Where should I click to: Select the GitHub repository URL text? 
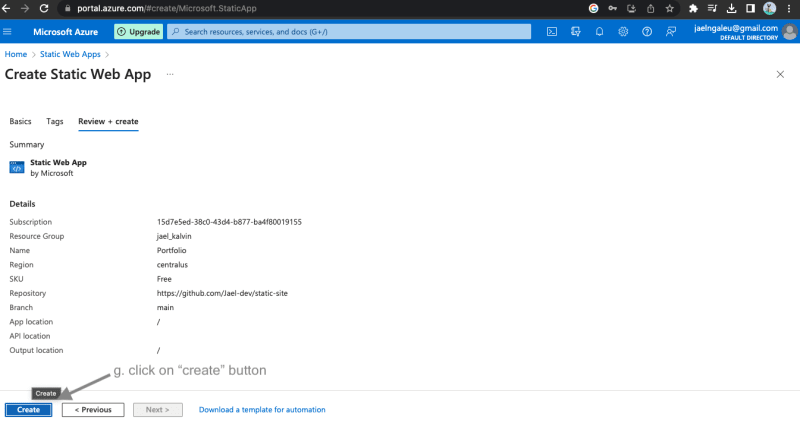(222, 293)
